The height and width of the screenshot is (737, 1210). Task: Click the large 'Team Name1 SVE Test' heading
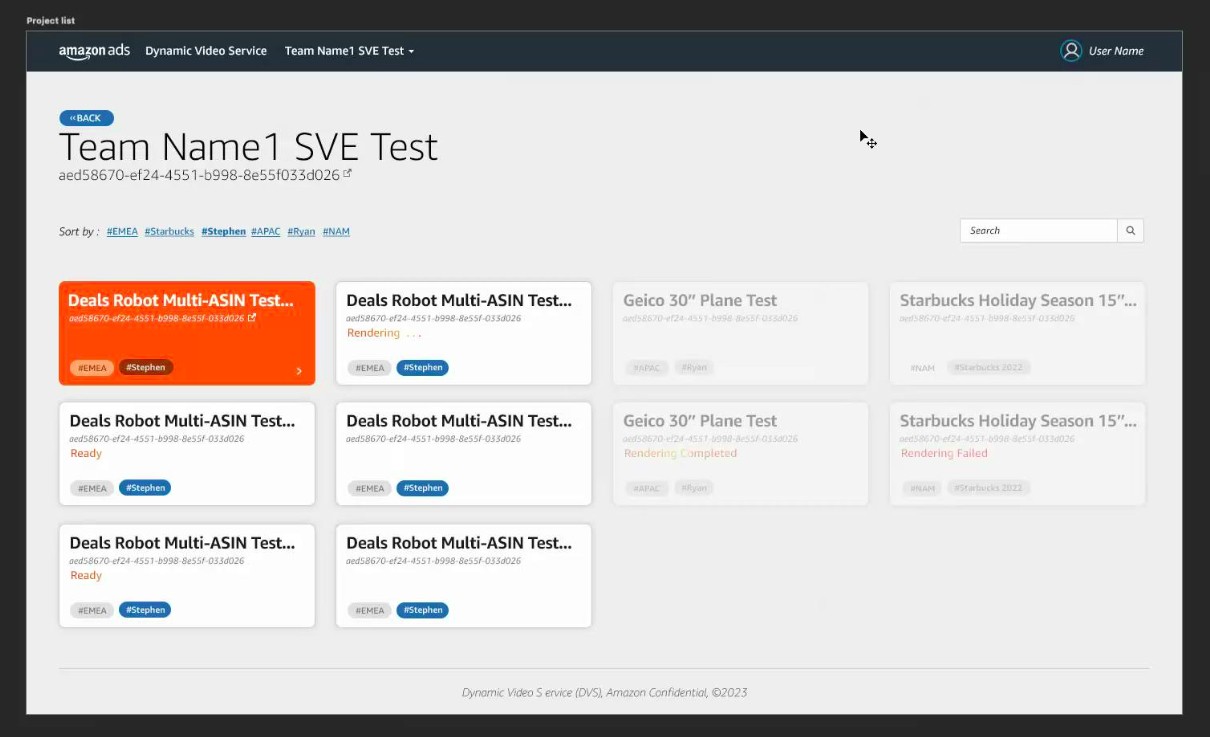coord(249,147)
